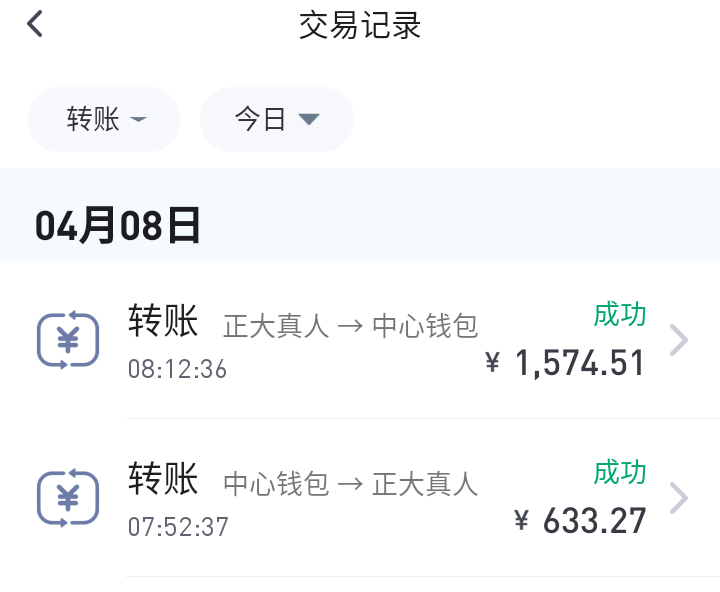Open the 转账 transaction type filter
This screenshot has width=720, height=592.
tap(104, 120)
